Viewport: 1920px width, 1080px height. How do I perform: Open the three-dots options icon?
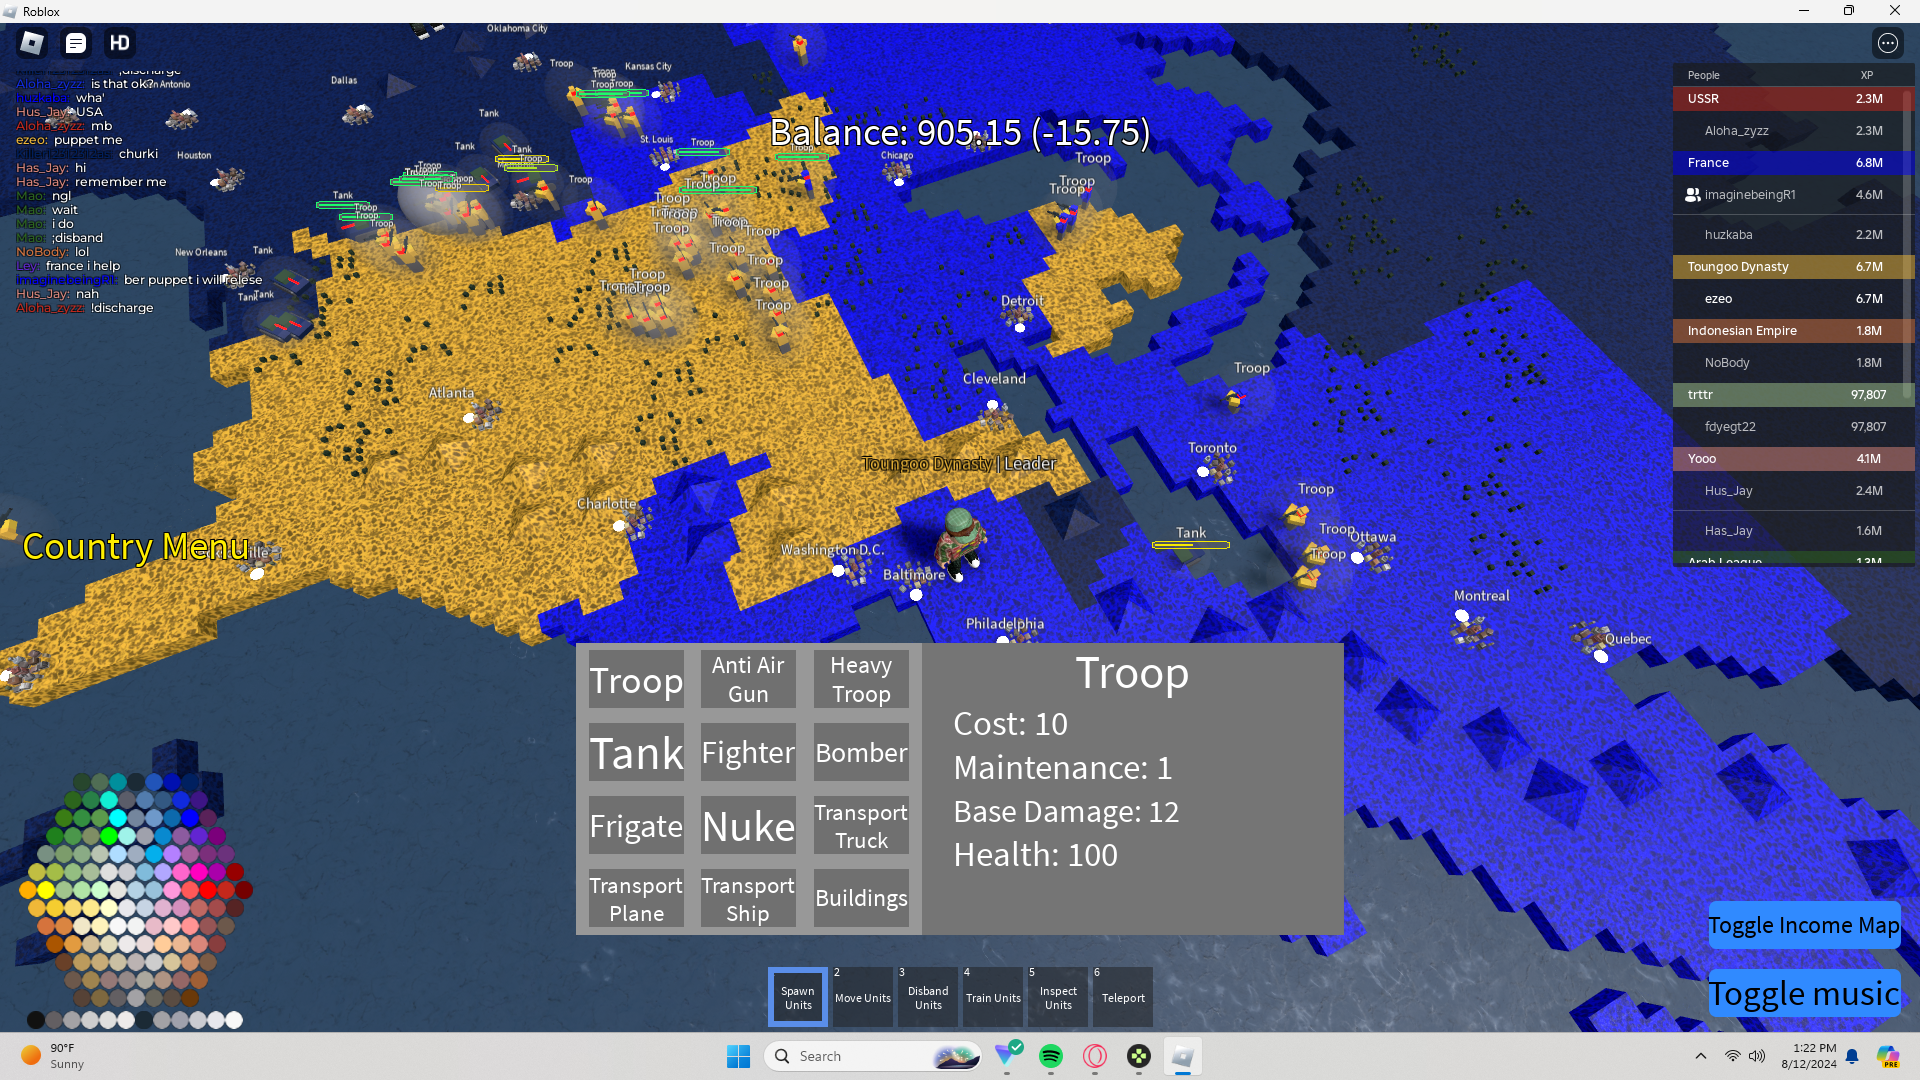1887,43
